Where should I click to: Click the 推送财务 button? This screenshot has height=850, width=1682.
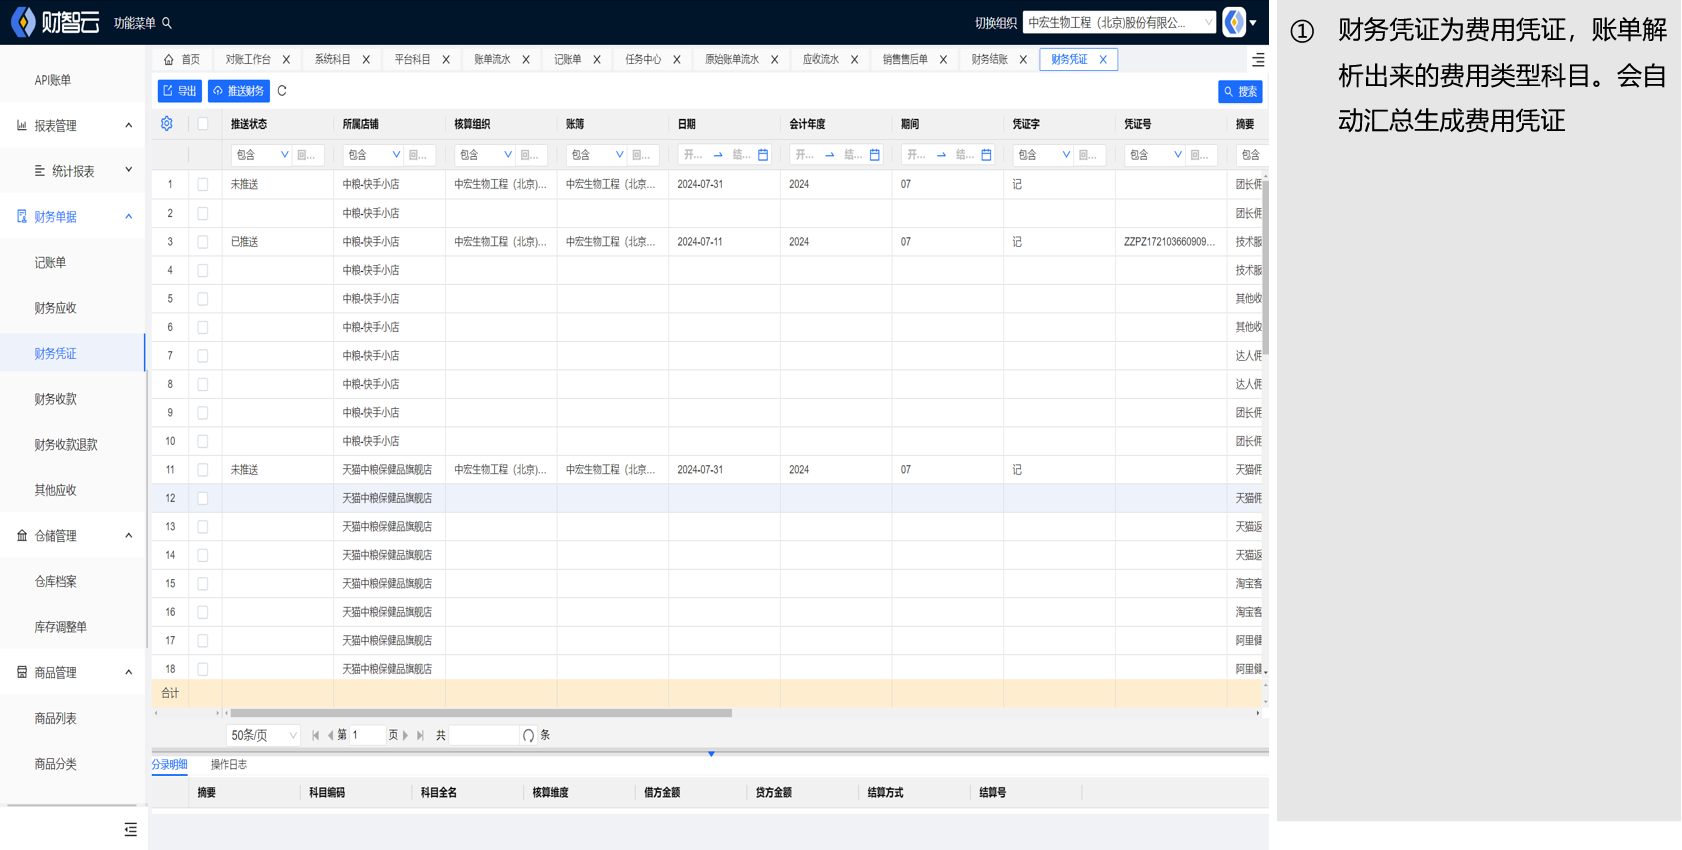tap(239, 91)
